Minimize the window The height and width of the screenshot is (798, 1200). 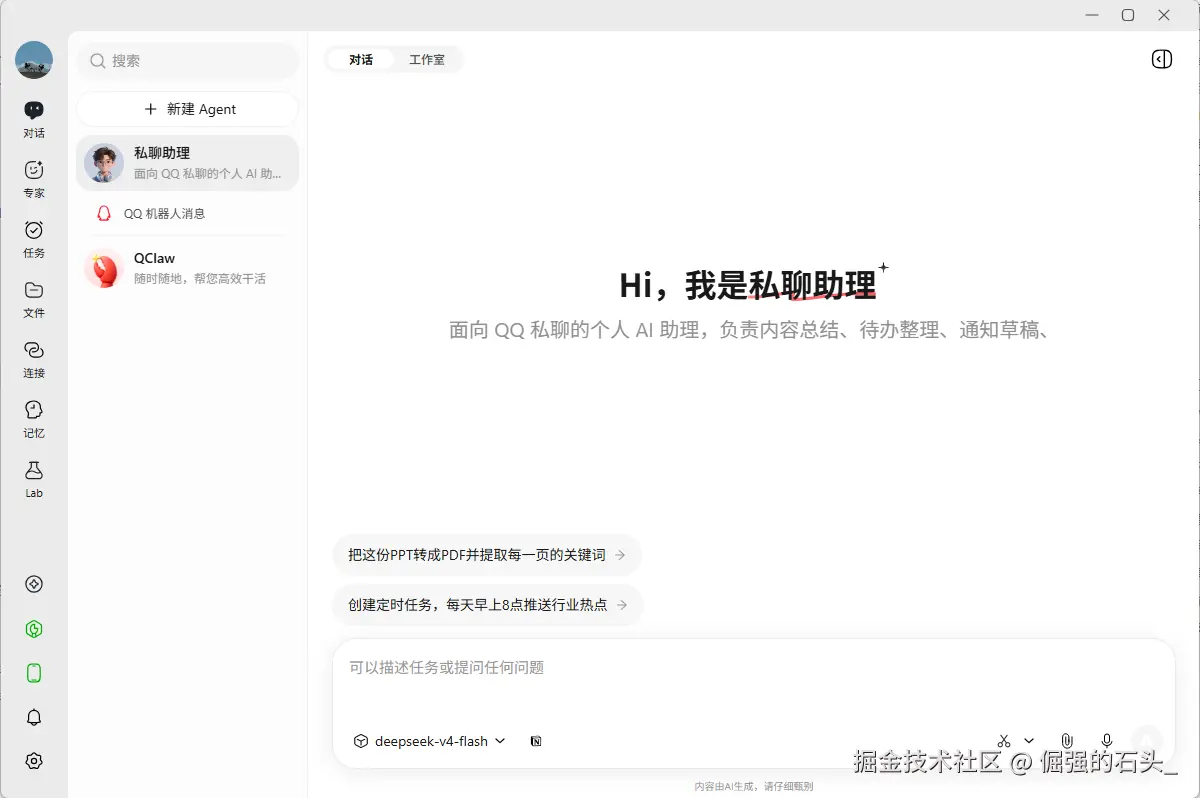coord(1092,15)
